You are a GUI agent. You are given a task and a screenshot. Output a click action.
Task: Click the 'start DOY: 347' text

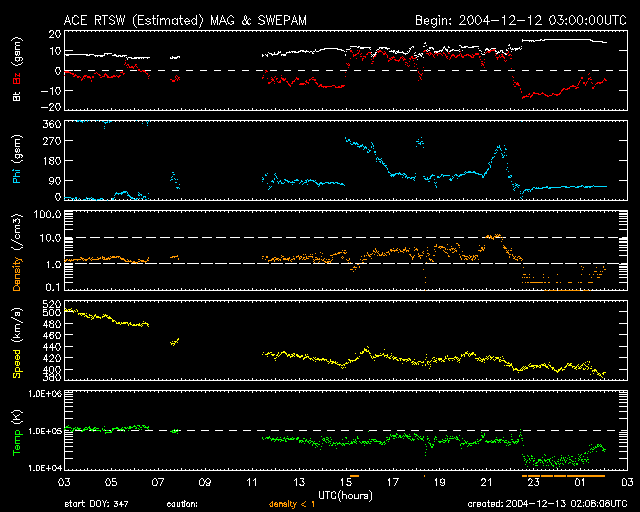pyautogui.click(x=96, y=504)
